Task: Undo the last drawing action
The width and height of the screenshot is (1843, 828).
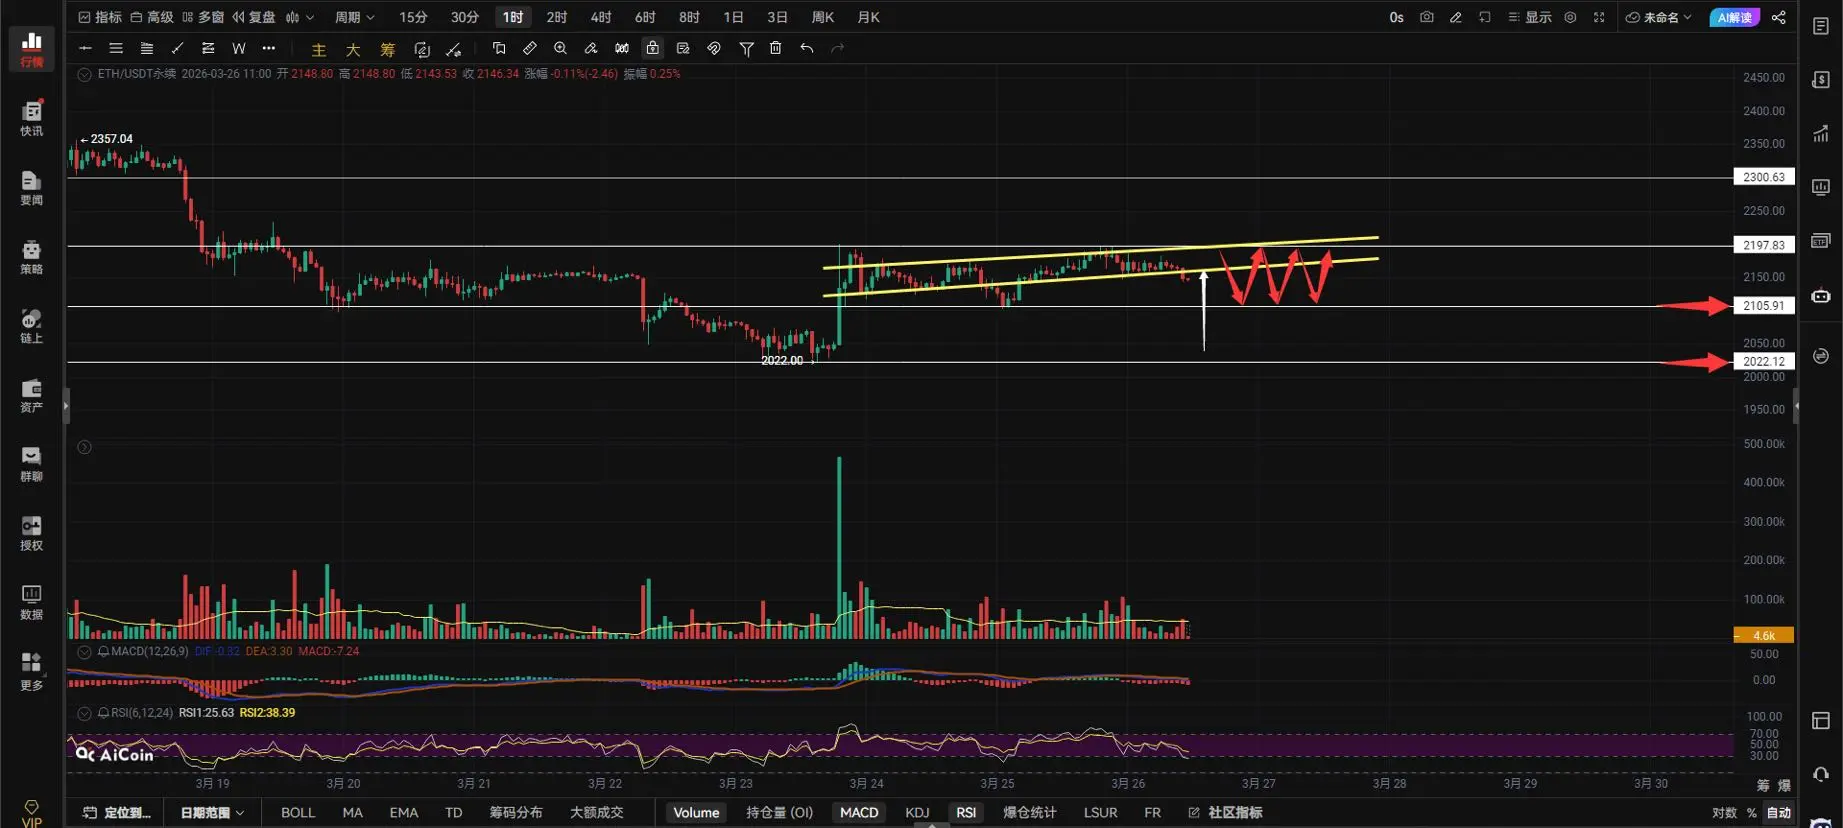Action: (x=807, y=48)
